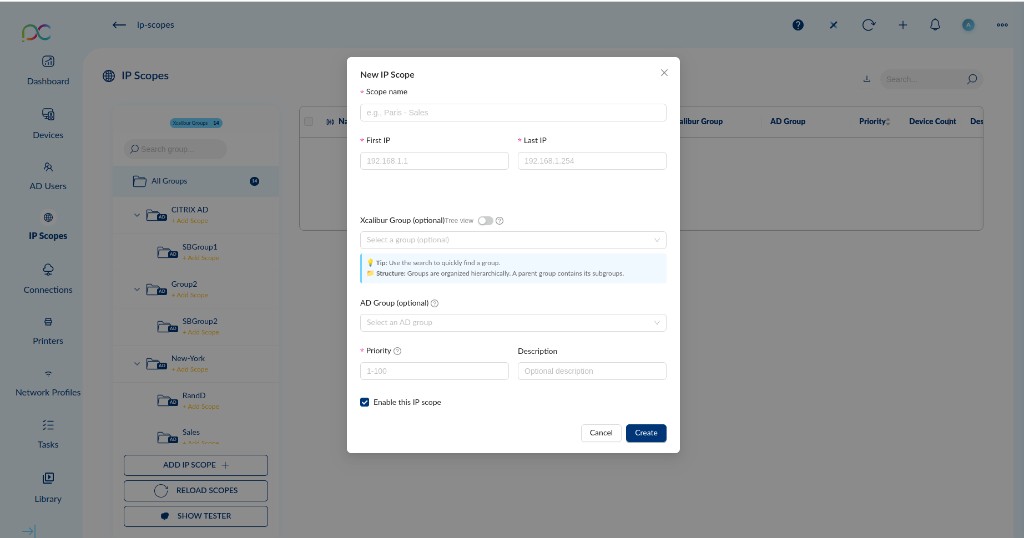Collapse the New-York tree chevron
Screen dimensions: 1024x538
click(136, 364)
